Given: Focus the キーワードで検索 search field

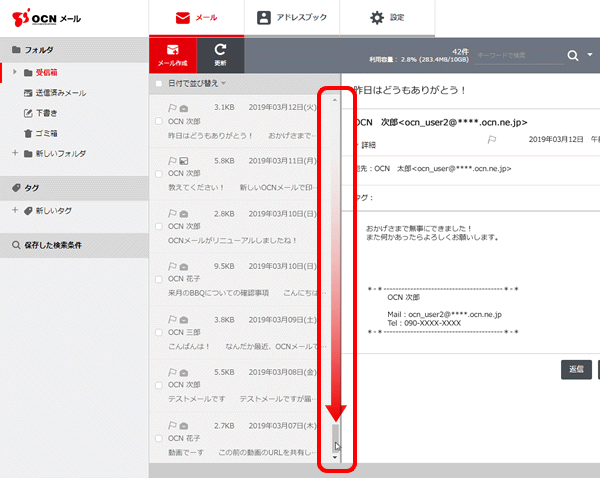Looking at the screenshot, I should pos(520,55).
